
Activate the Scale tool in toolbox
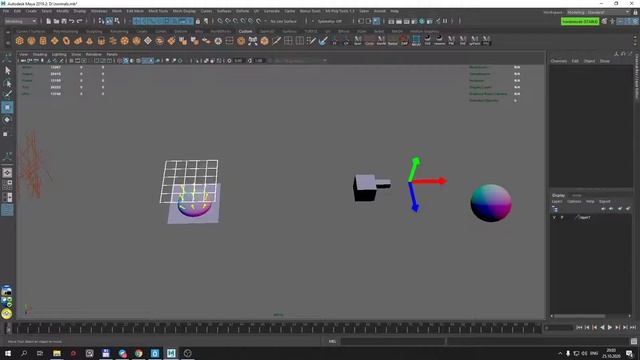pyautogui.click(x=6, y=133)
